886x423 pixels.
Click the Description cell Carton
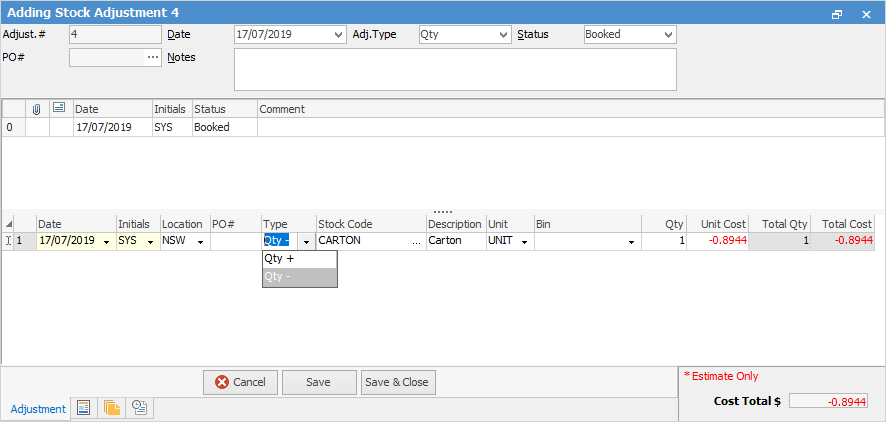point(457,241)
